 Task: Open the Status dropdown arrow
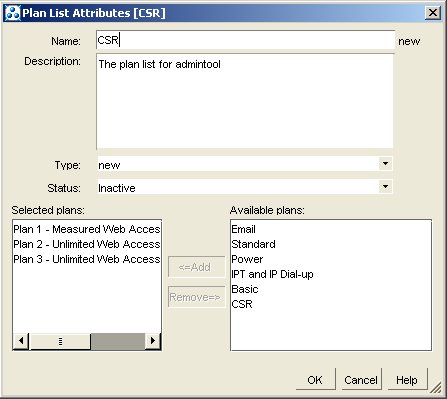(385, 187)
